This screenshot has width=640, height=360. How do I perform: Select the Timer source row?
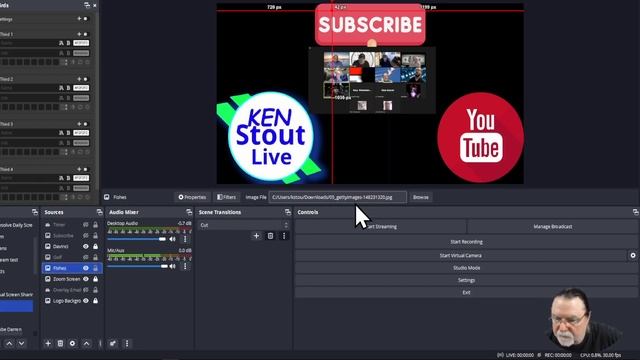(72, 225)
